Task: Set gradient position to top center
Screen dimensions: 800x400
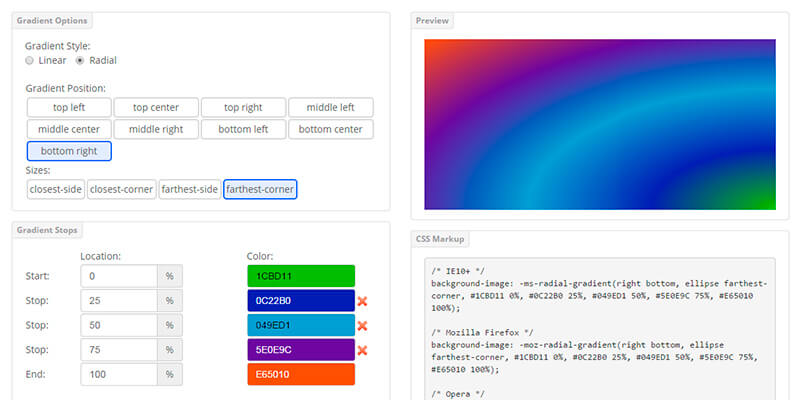Action: 155,107
